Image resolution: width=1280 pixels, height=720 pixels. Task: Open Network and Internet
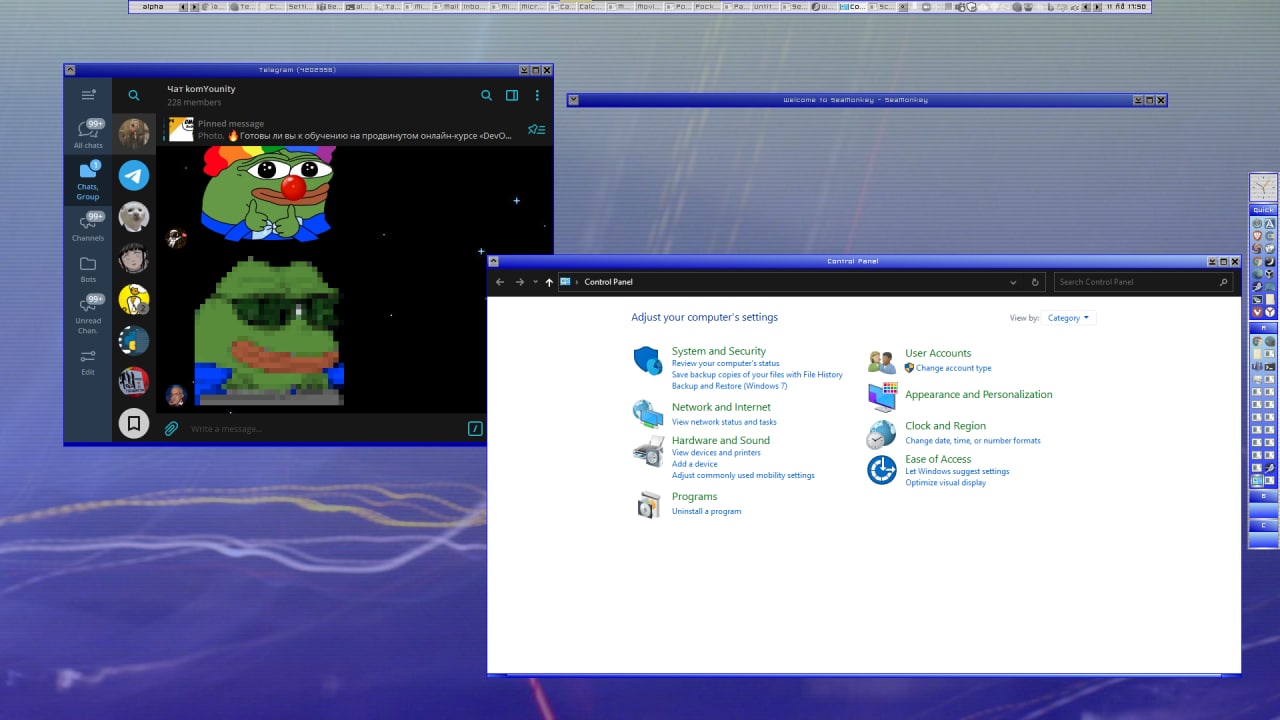tap(721, 407)
